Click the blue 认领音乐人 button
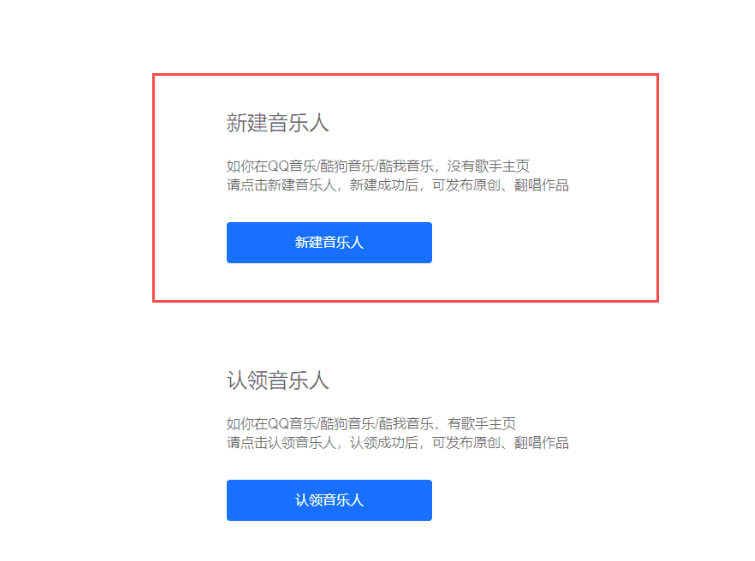This screenshot has width=755, height=561. click(x=329, y=500)
